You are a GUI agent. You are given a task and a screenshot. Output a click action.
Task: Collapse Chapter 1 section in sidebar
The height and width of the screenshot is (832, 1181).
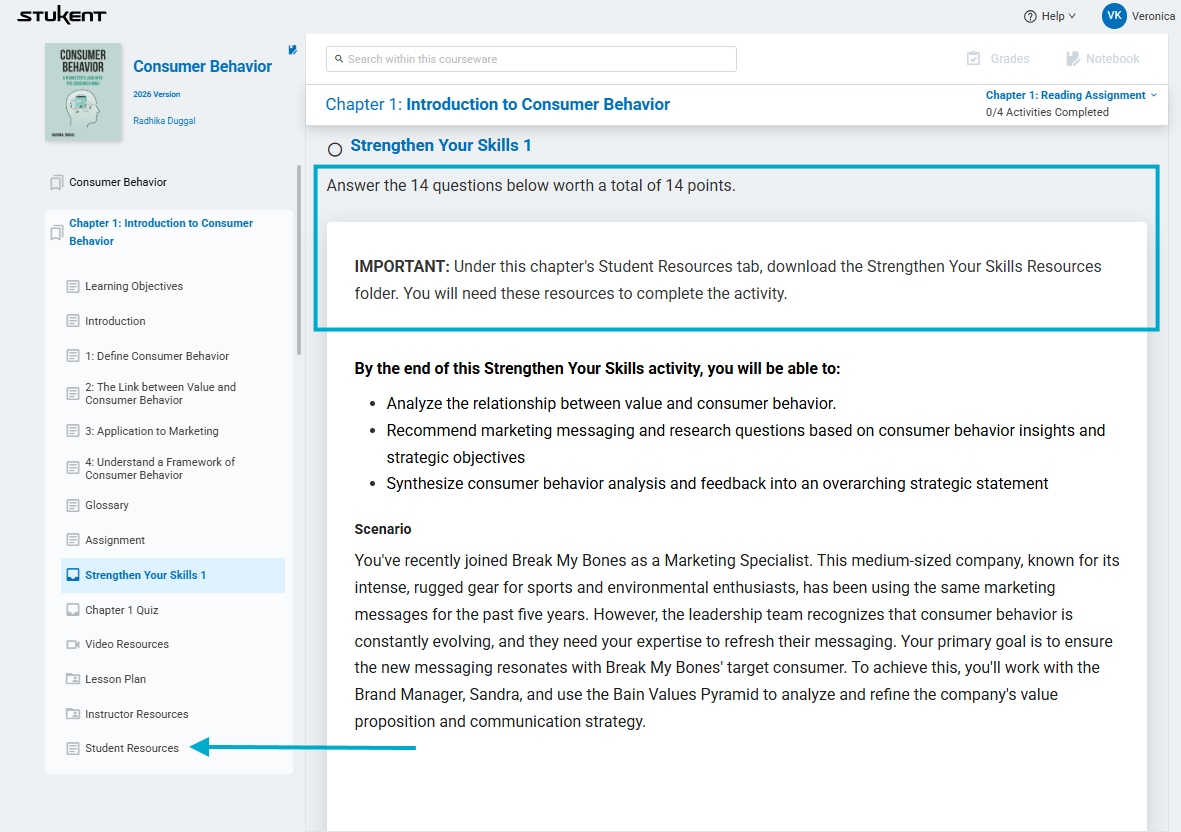point(160,232)
